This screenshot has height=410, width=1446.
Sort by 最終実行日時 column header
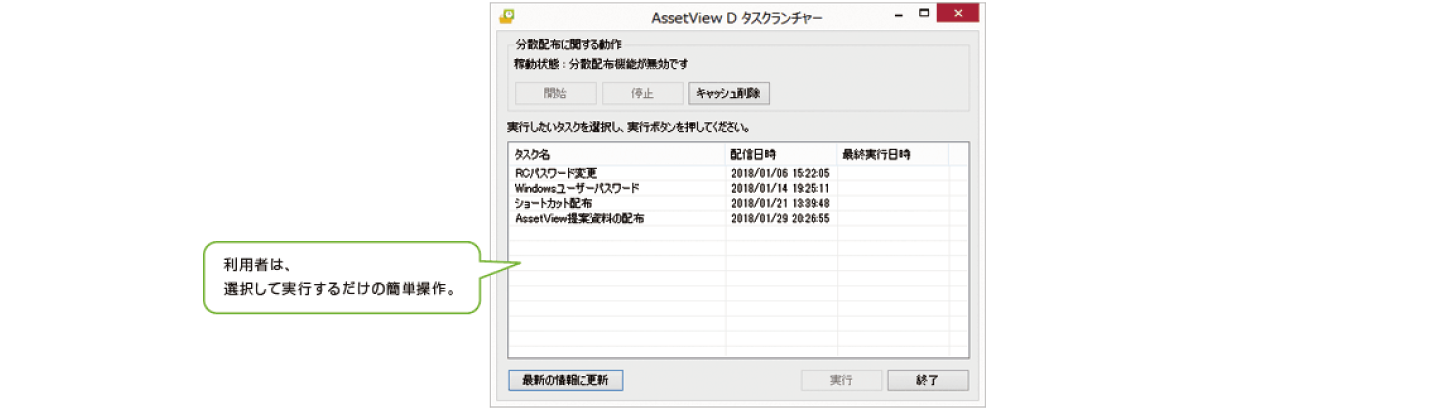click(x=894, y=155)
